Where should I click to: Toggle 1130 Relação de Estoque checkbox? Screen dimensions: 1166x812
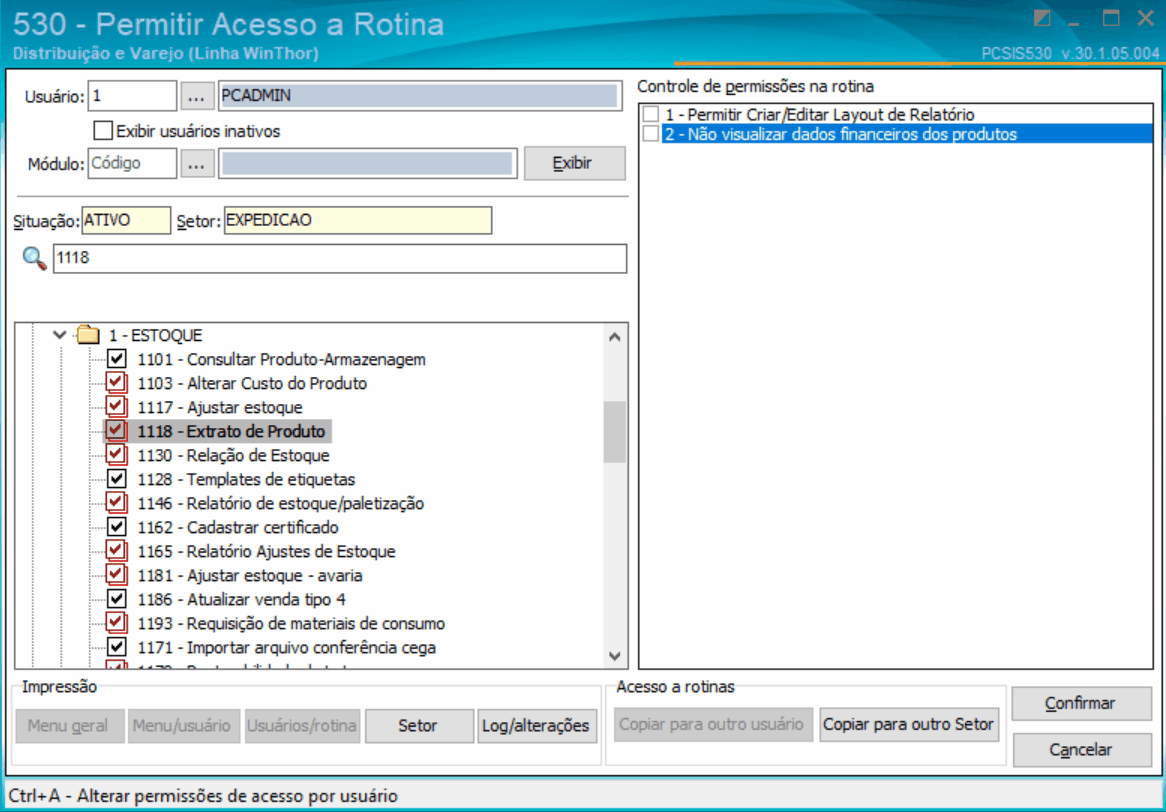116,454
